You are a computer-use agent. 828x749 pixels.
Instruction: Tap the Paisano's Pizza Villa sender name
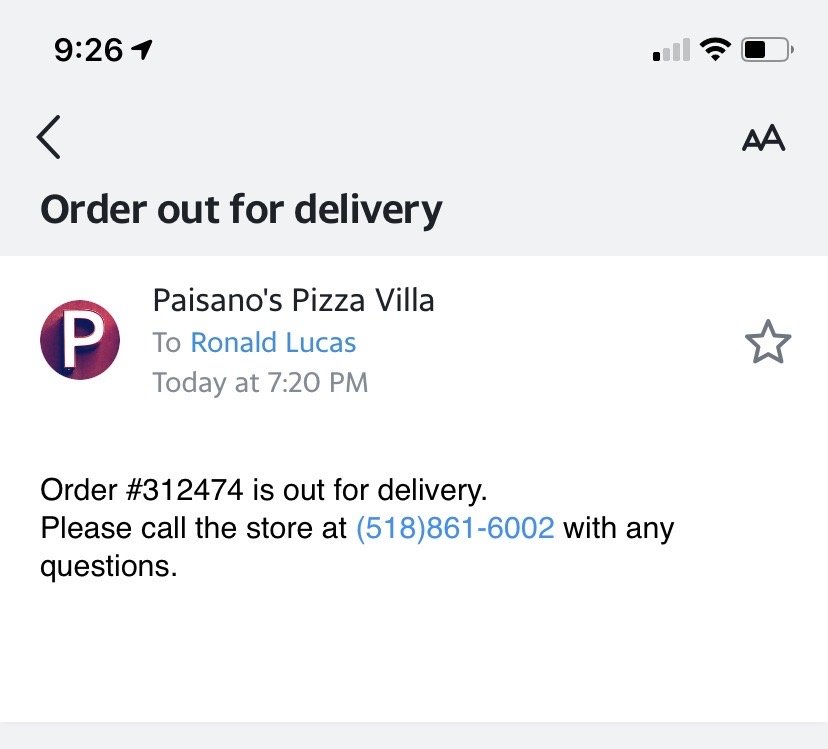click(x=294, y=300)
